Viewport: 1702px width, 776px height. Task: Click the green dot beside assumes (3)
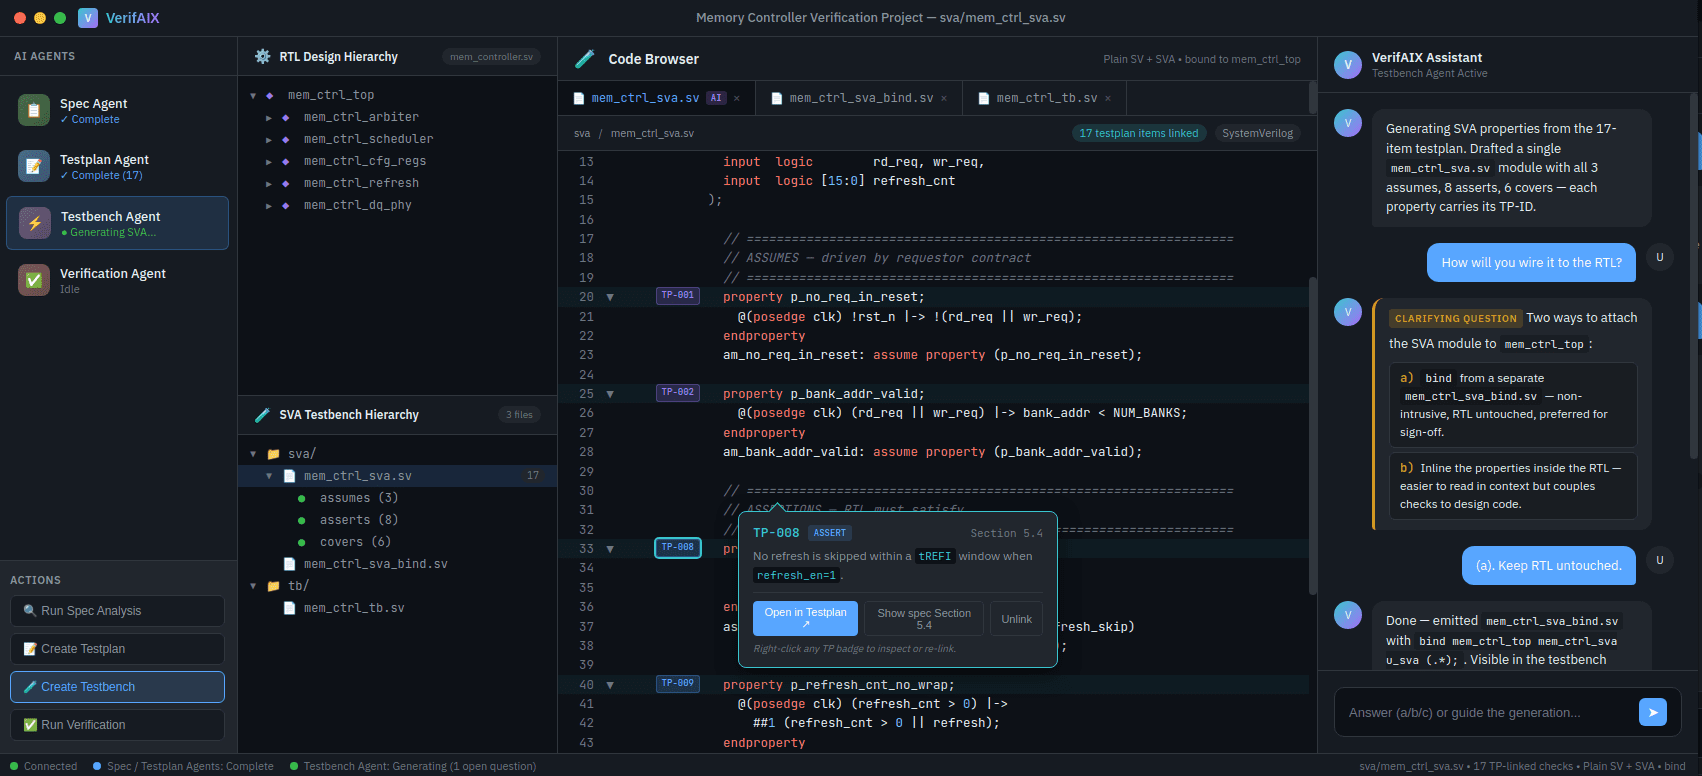pos(301,498)
